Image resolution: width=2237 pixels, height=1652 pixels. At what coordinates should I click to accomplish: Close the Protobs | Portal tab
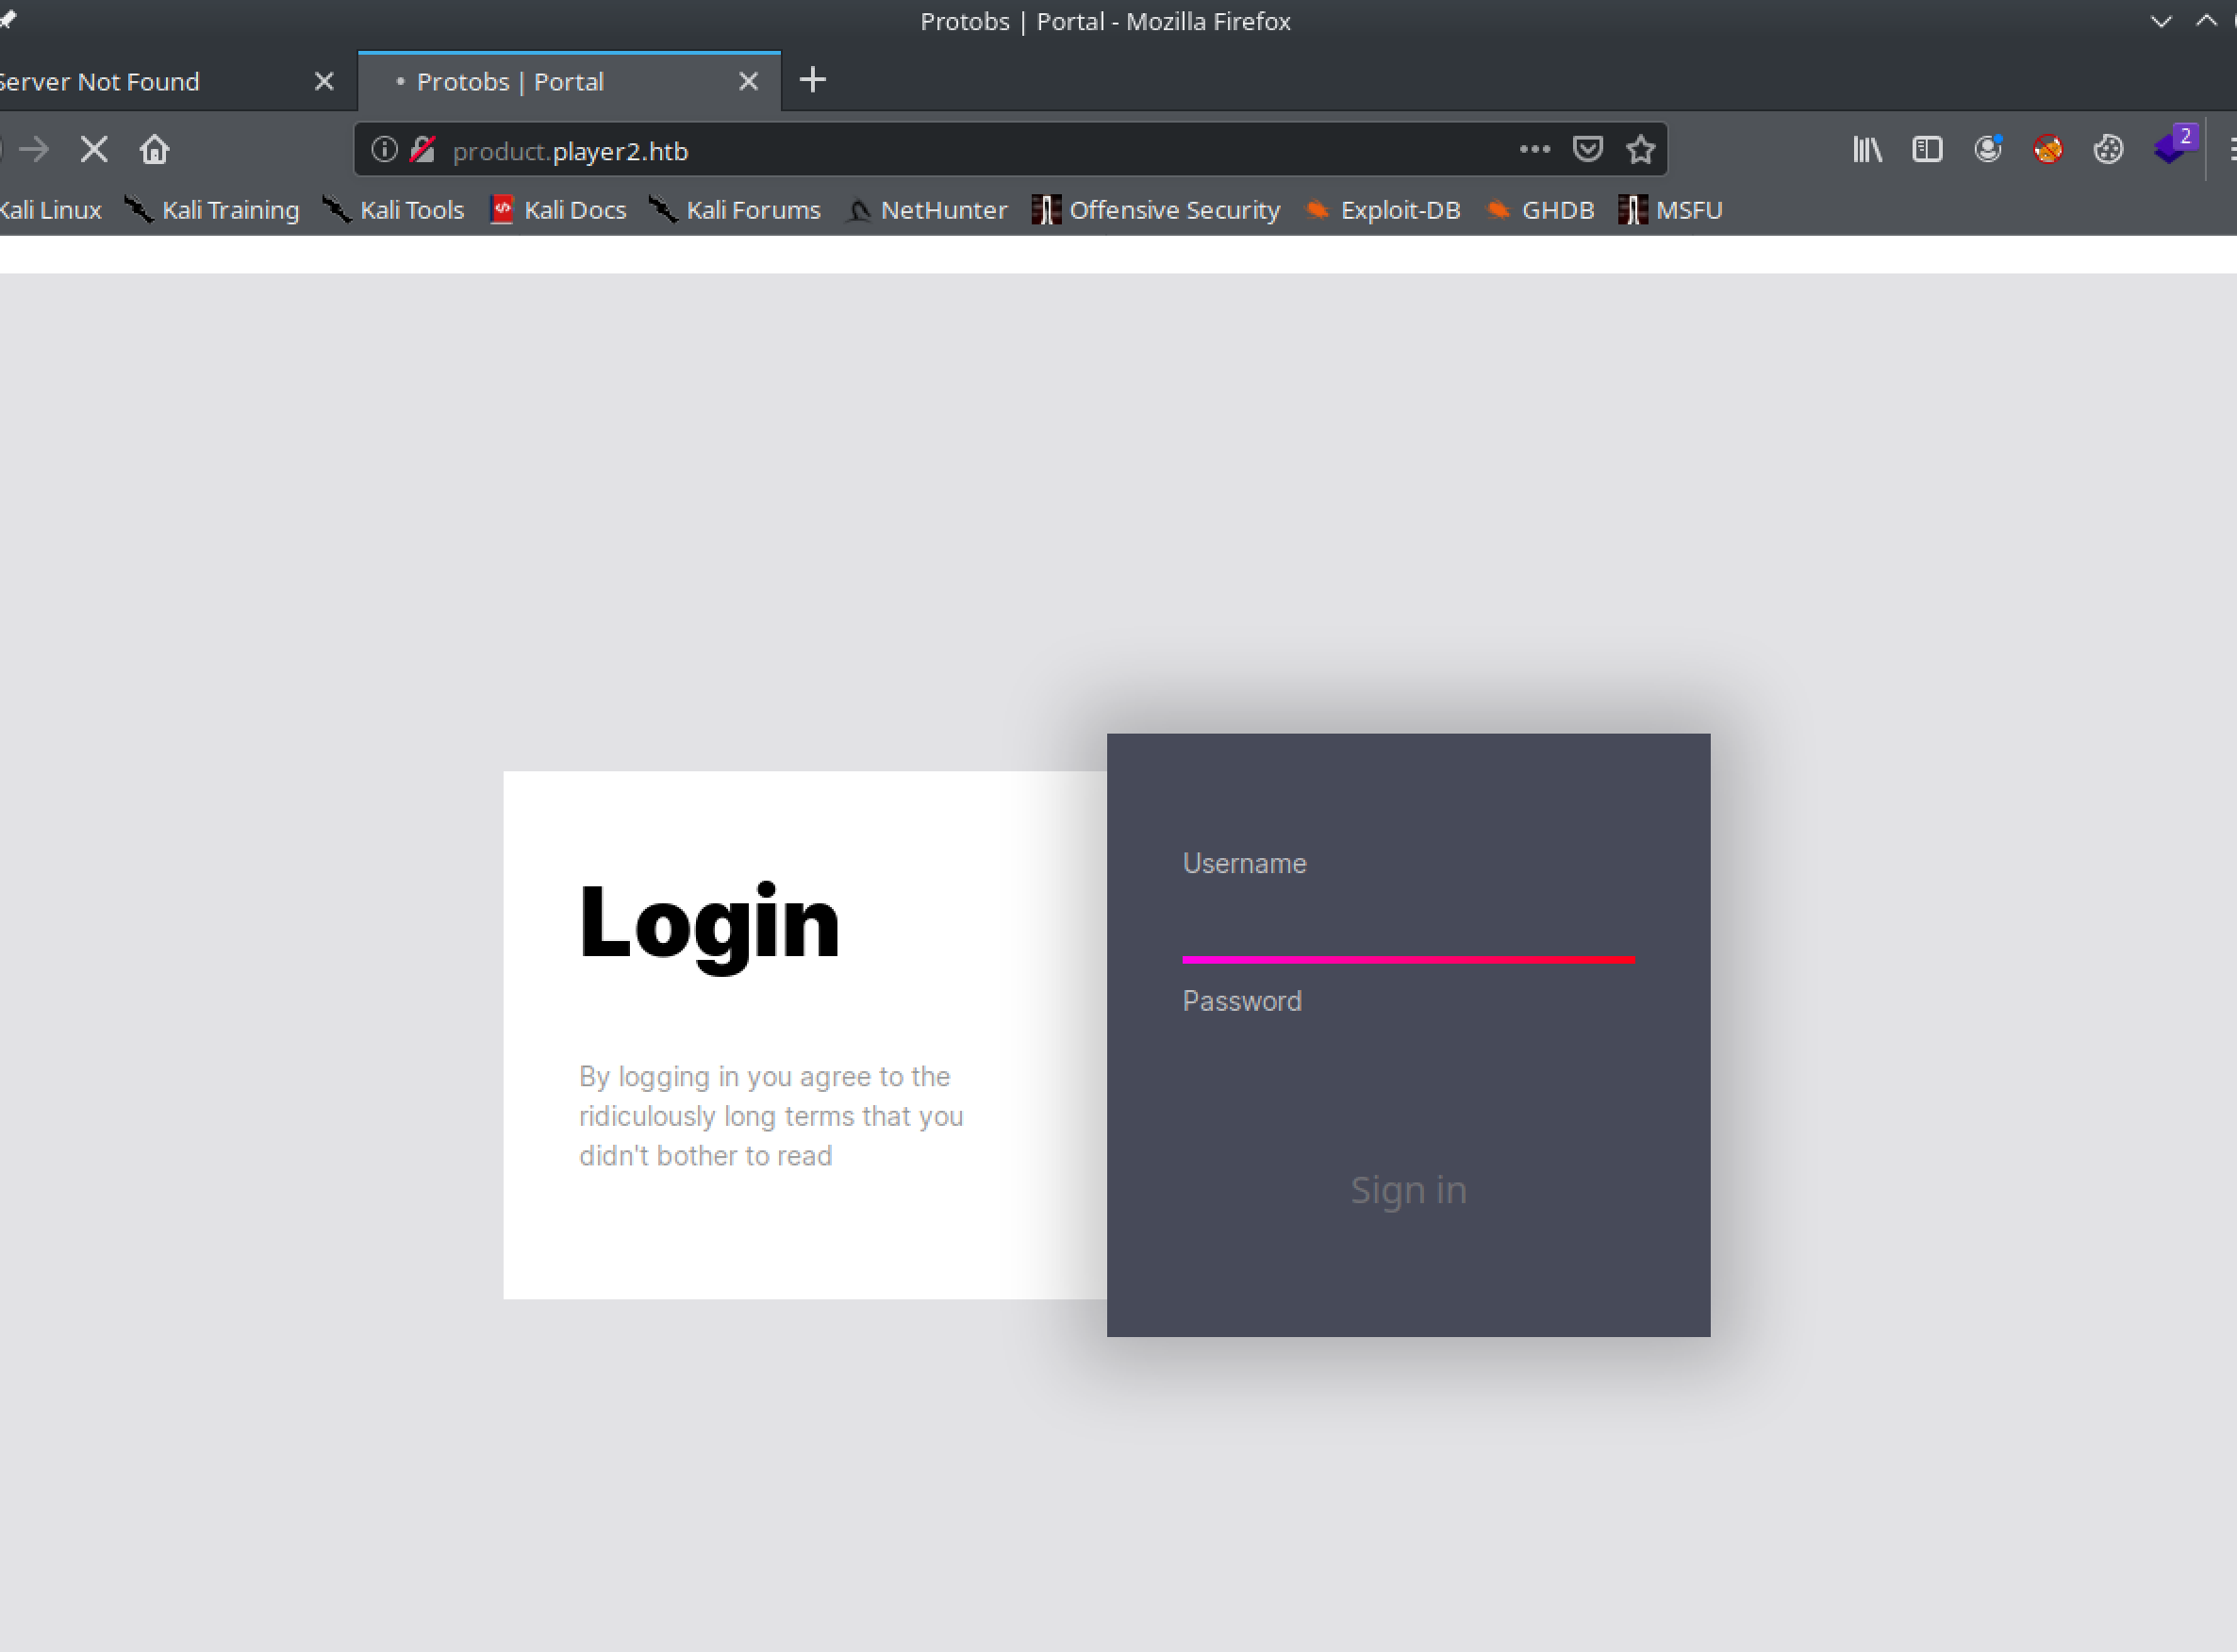[748, 82]
